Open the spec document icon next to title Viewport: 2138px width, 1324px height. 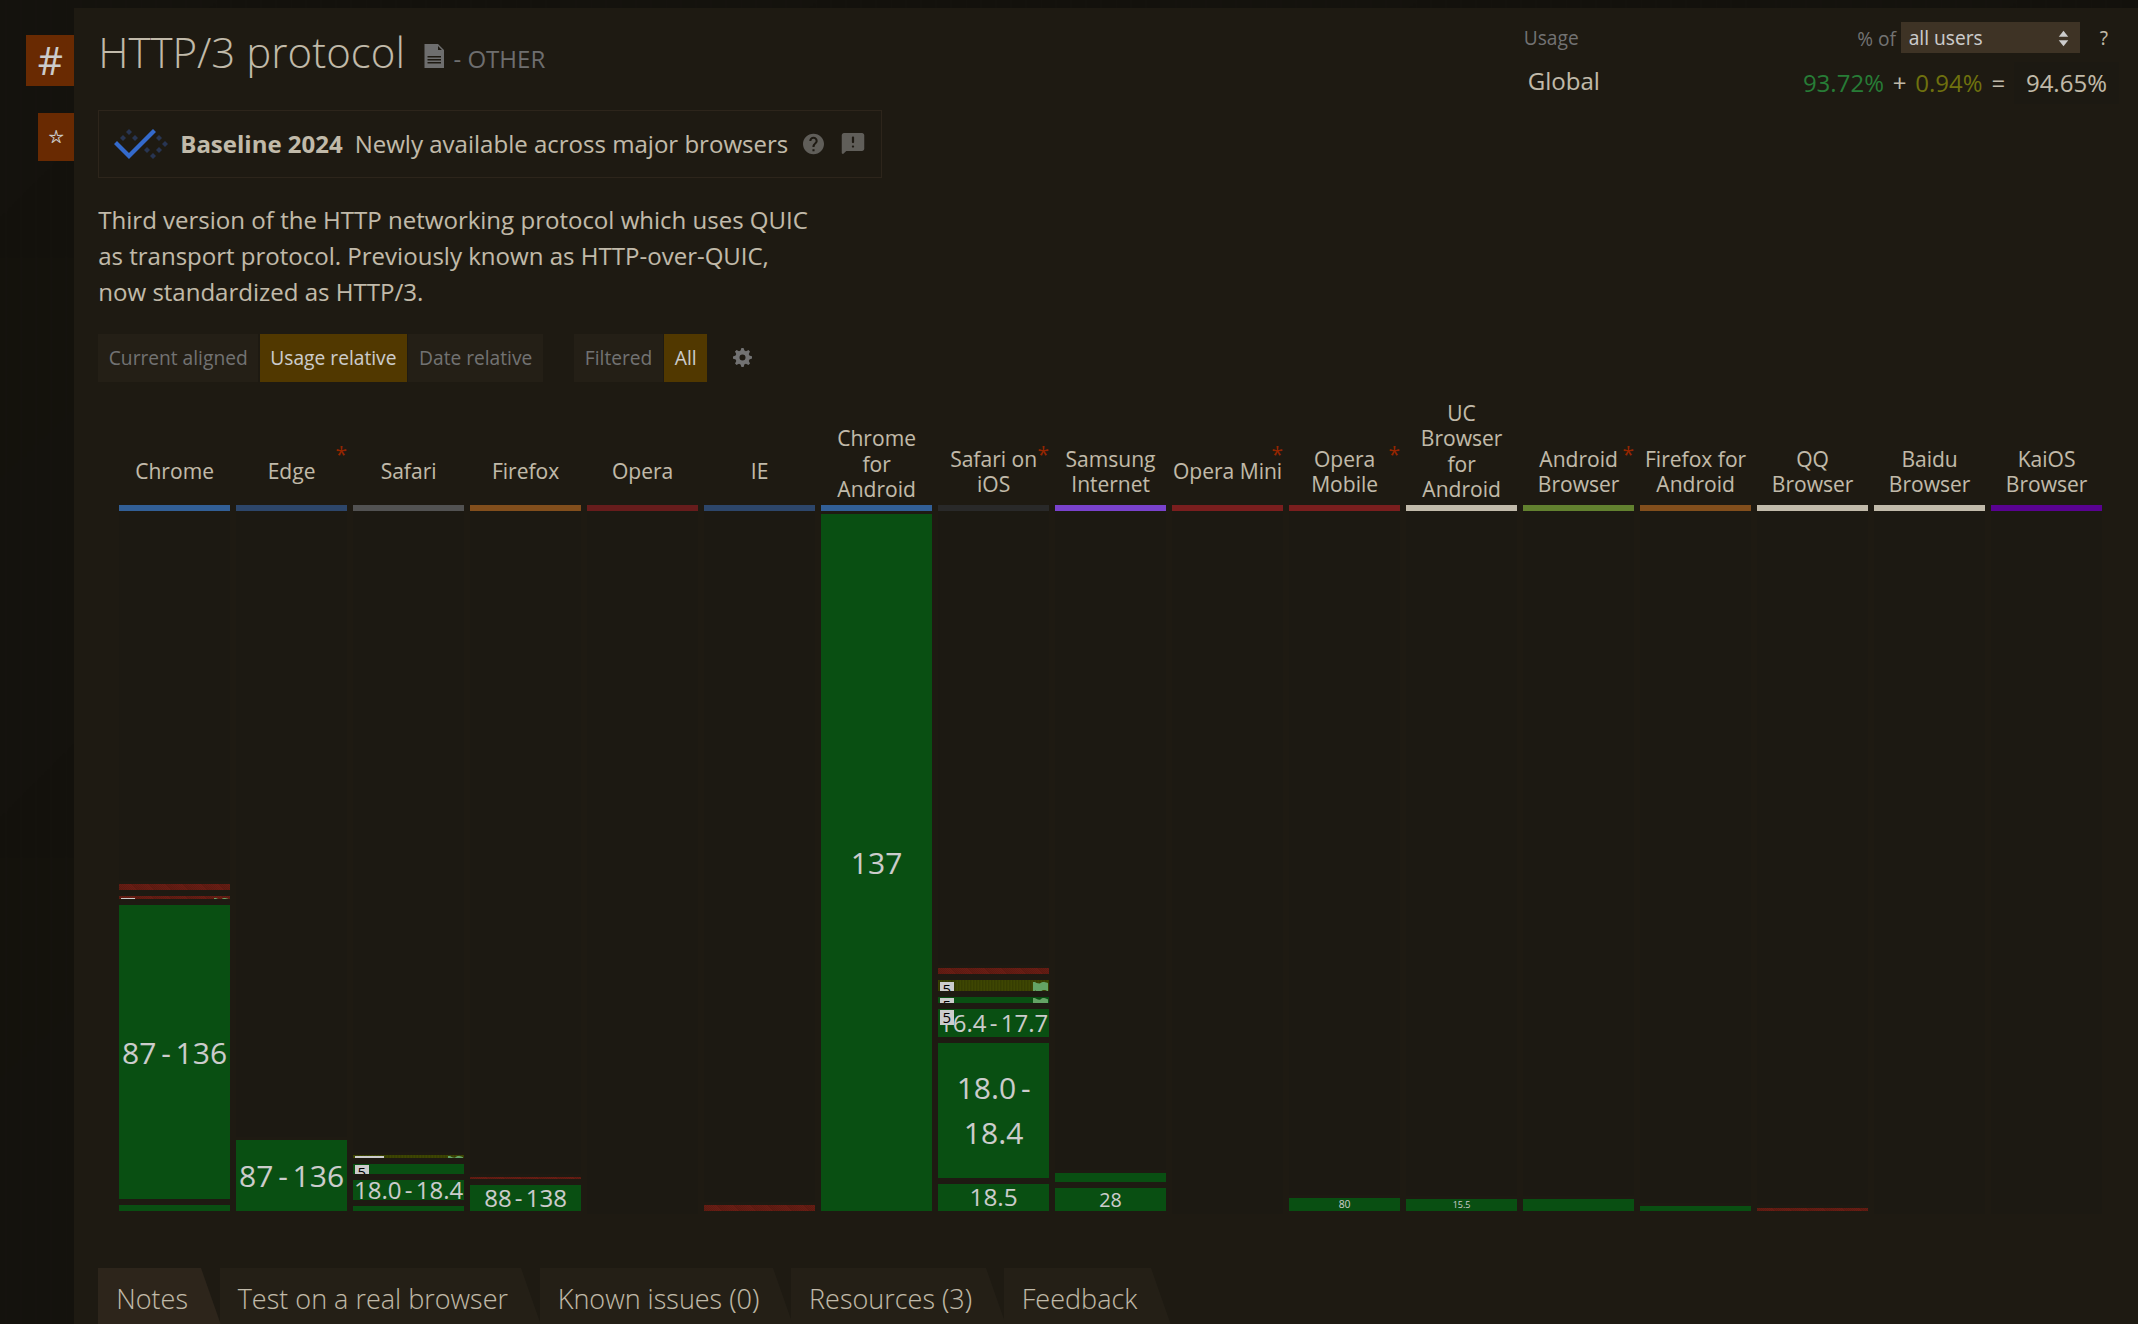click(x=433, y=57)
